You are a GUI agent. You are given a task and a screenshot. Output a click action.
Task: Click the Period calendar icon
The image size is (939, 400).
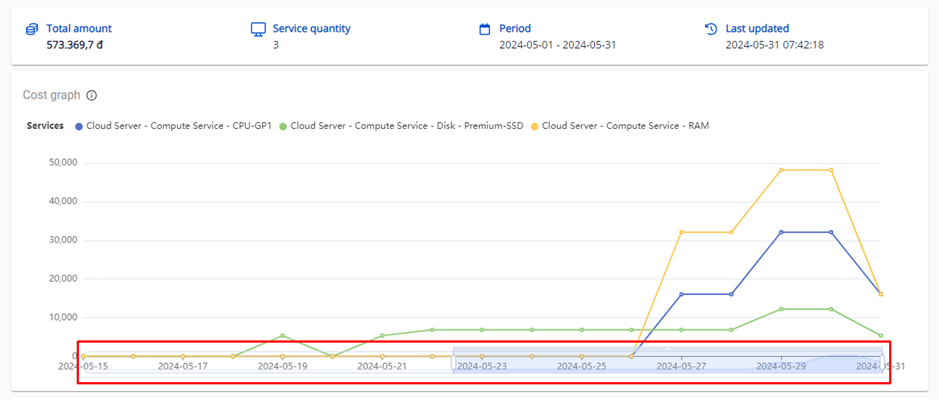click(x=485, y=29)
